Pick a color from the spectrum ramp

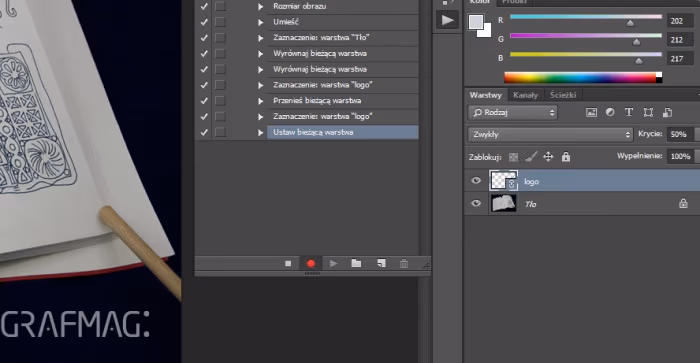click(x=583, y=78)
